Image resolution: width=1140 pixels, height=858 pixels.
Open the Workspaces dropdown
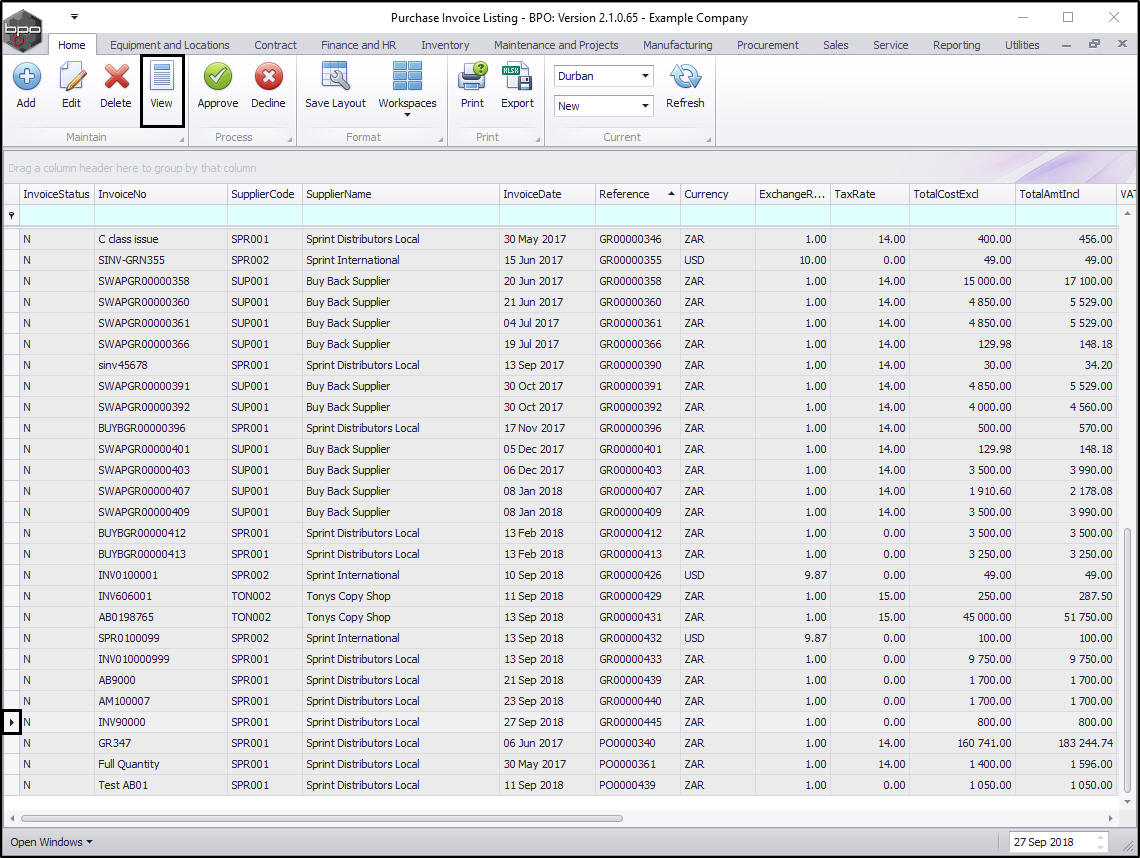[x=407, y=88]
